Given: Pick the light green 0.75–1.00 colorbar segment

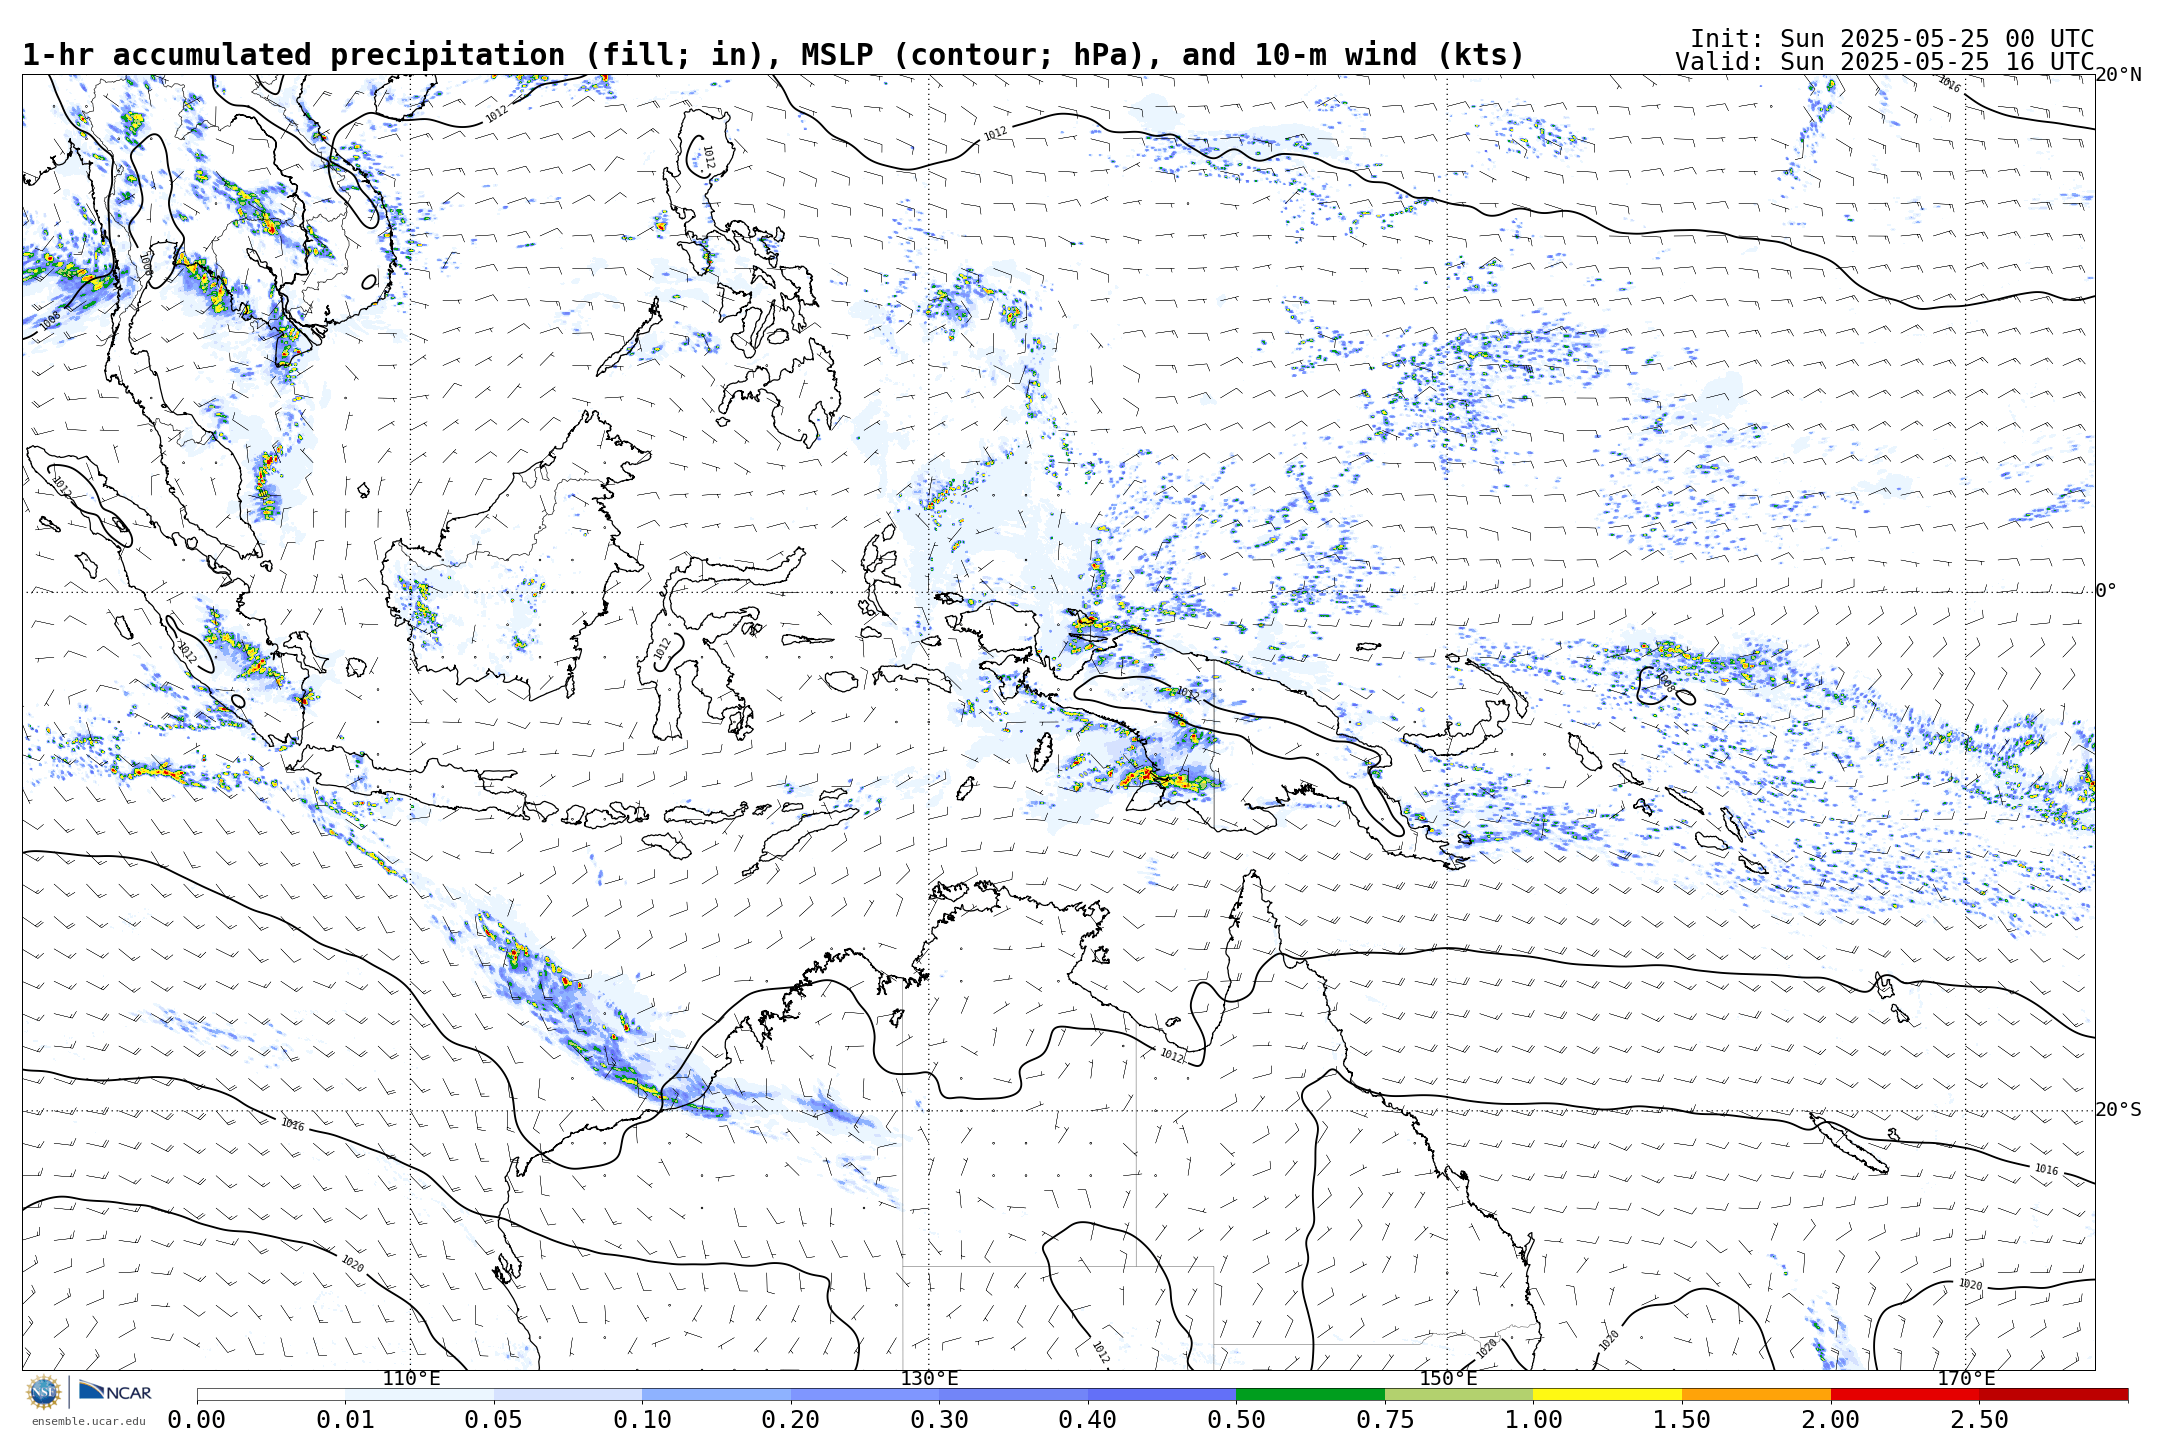Looking at the screenshot, I should click(x=1459, y=1394).
